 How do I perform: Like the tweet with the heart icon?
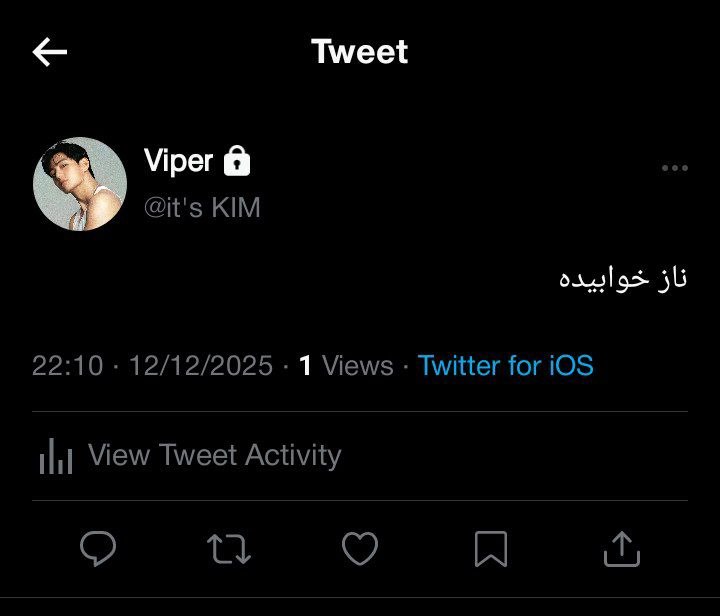(360, 549)
